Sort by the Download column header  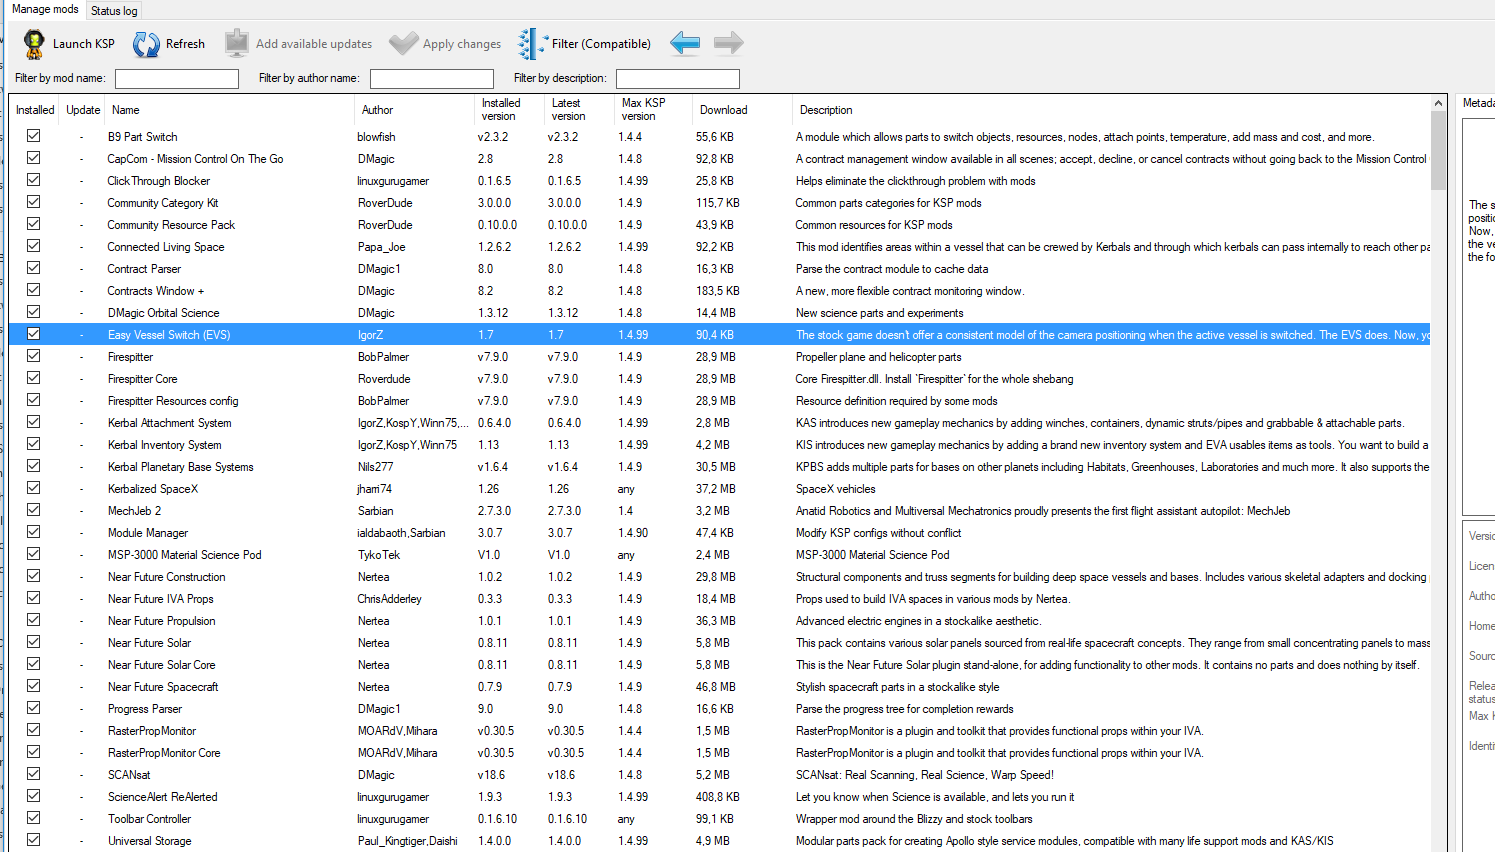pyautogui.click(x=742, y=110)
